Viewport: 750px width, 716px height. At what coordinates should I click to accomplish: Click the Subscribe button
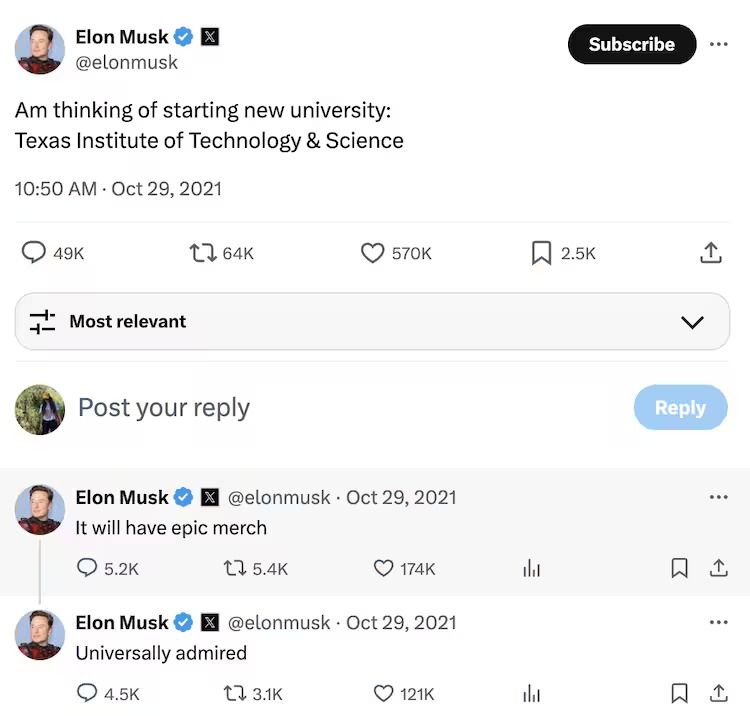[x=631, y=44]
